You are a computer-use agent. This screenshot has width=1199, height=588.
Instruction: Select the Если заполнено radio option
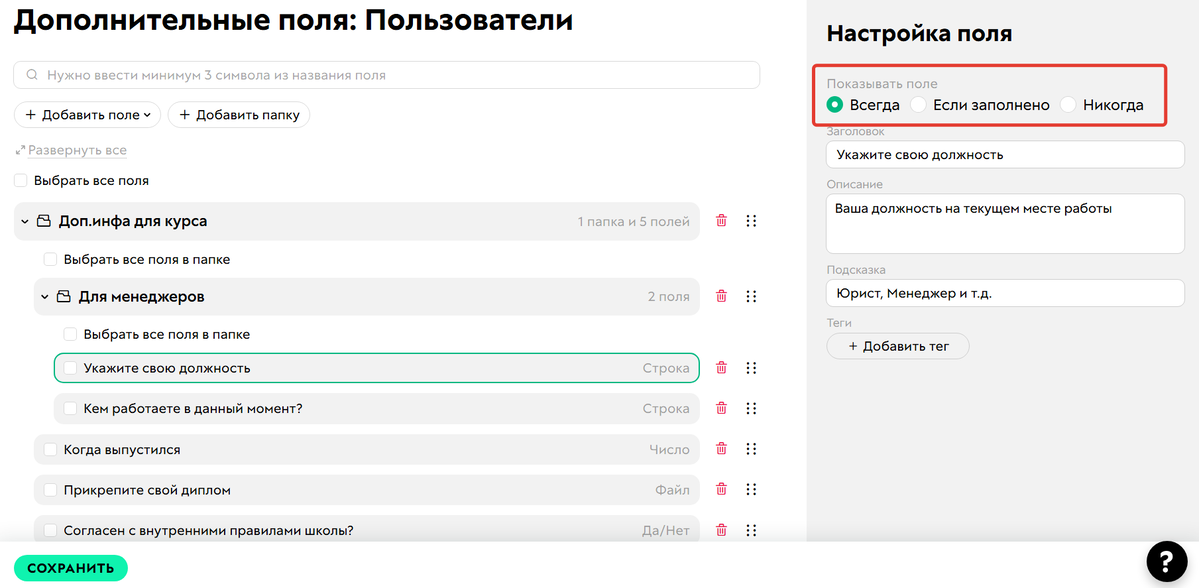(918, 105)
